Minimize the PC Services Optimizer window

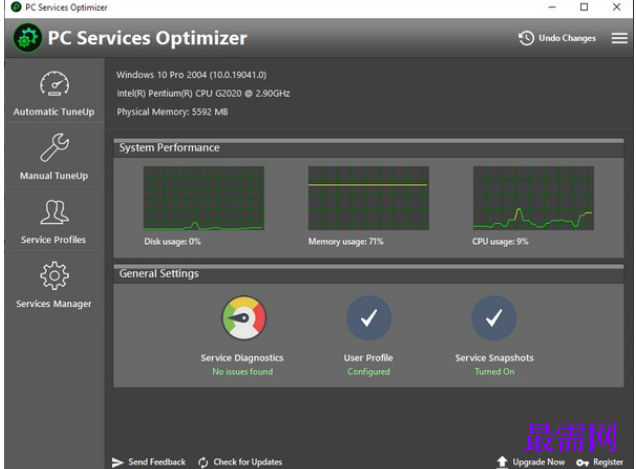(x=552, y=7)
